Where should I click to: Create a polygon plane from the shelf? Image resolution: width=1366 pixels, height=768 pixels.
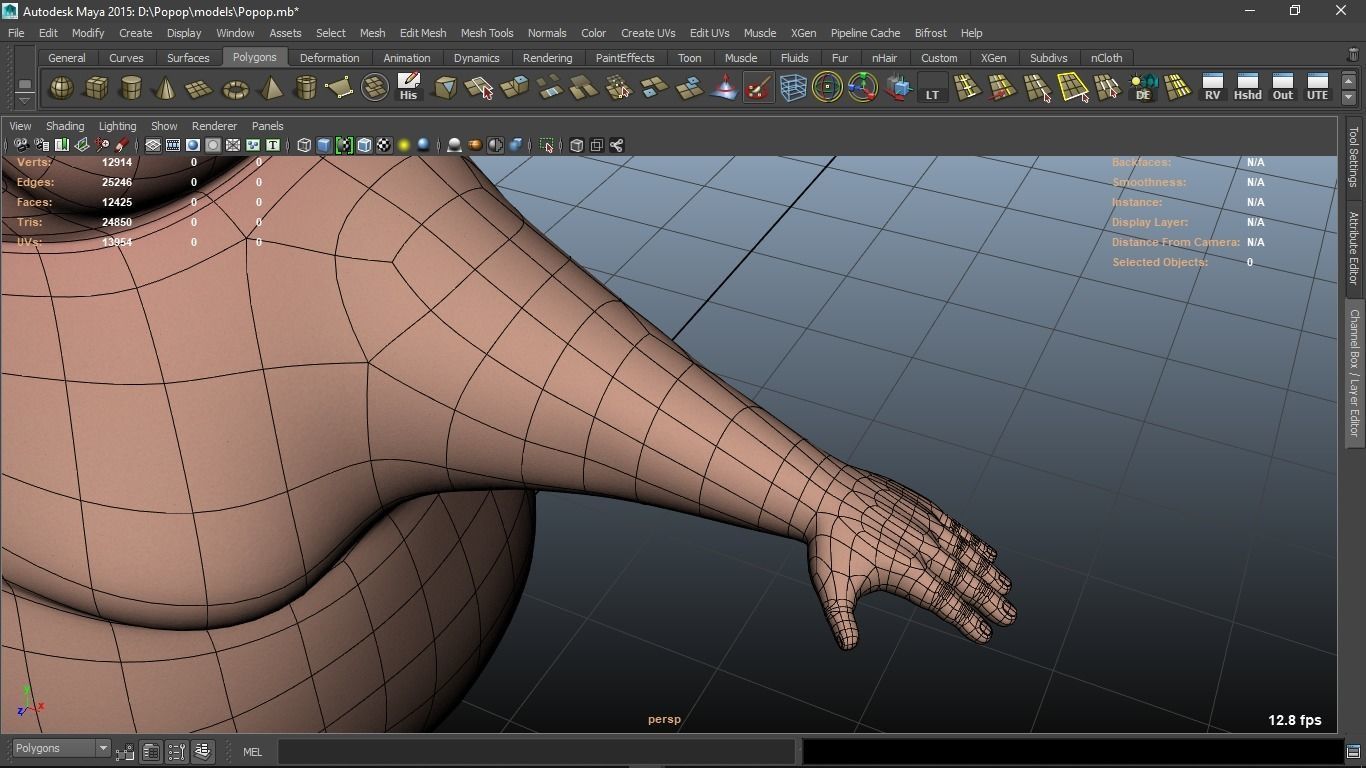(200, 89)
